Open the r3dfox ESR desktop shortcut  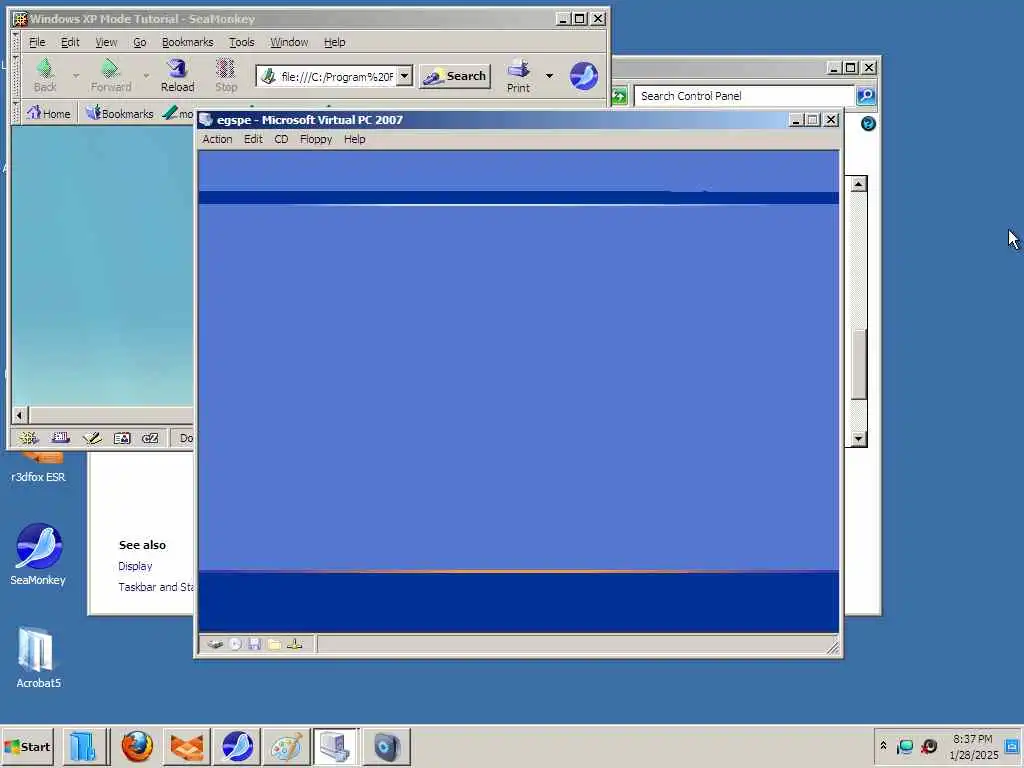(39, 470)
